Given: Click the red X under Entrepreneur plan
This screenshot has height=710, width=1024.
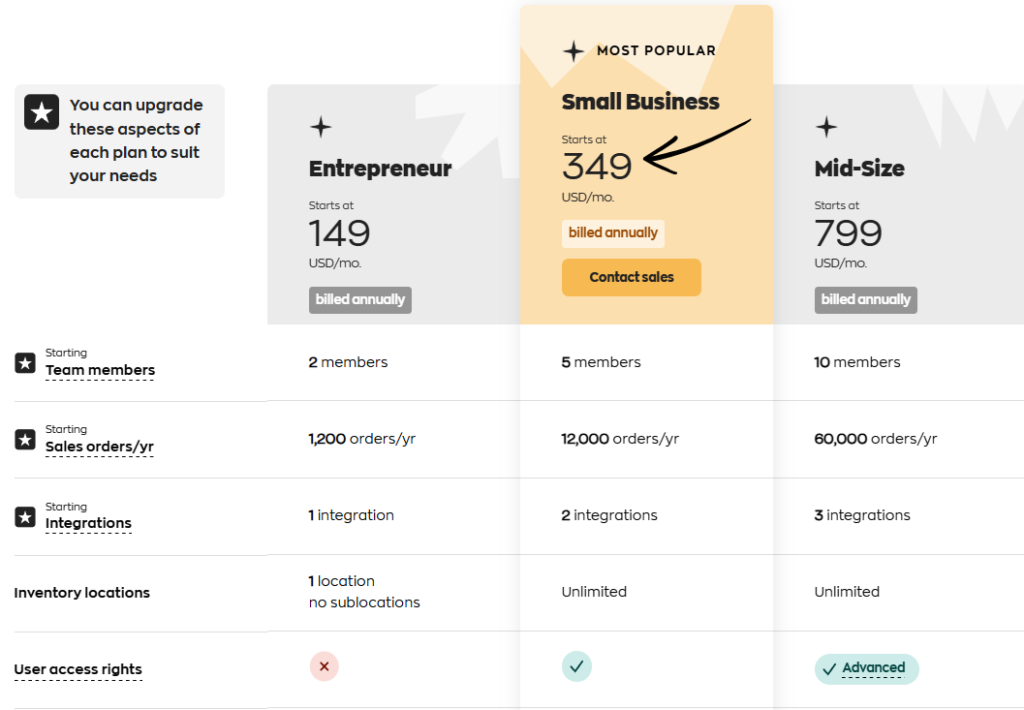Looking at the screenshot, I should click(x=324, y=667).
